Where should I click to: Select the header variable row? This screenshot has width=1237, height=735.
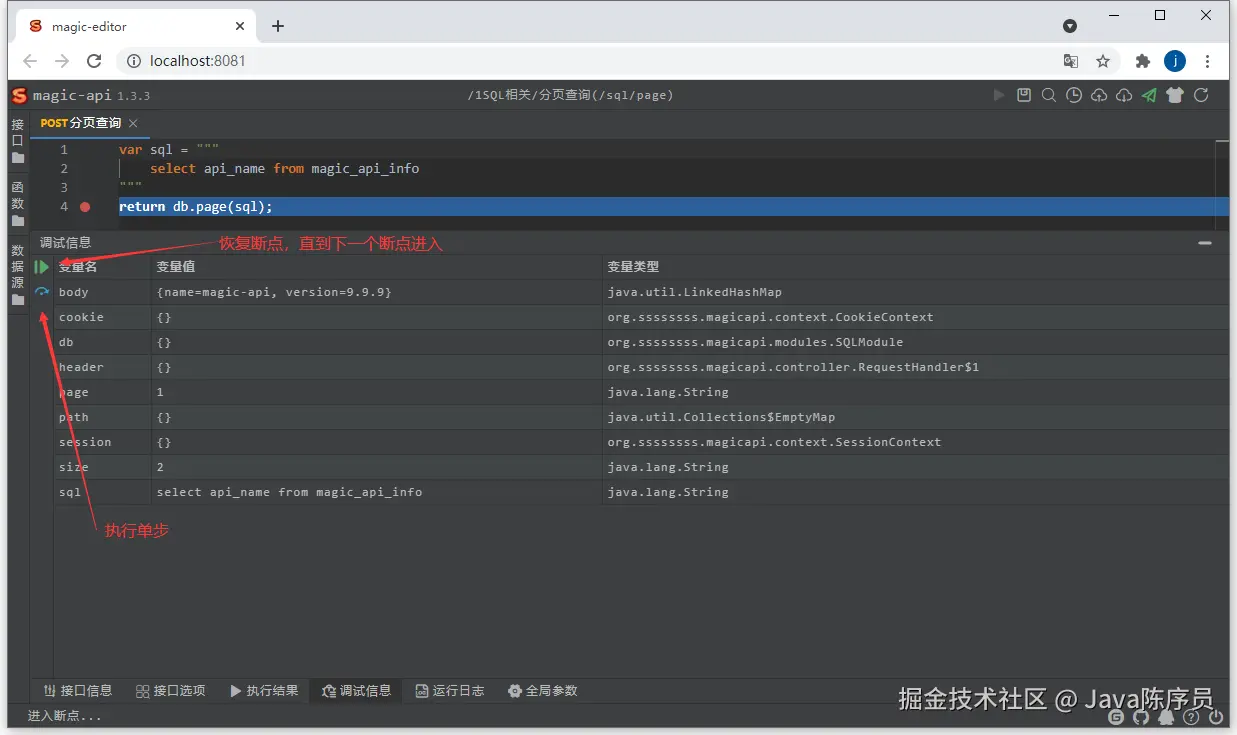click(641, 367)
